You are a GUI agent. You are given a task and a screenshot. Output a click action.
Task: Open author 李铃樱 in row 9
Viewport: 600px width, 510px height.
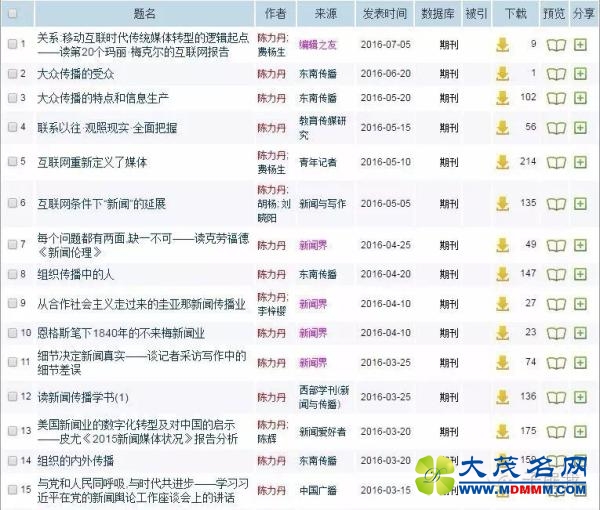(272, 311)
